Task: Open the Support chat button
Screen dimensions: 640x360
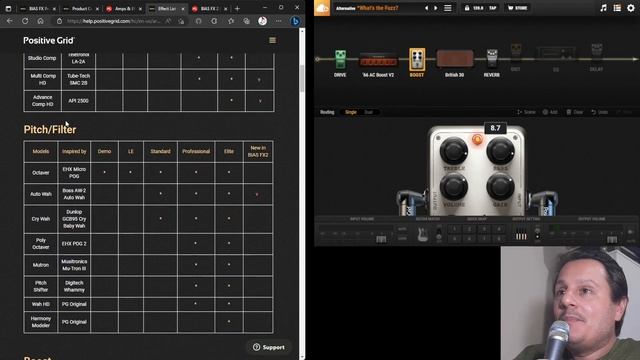Action: 269,347
